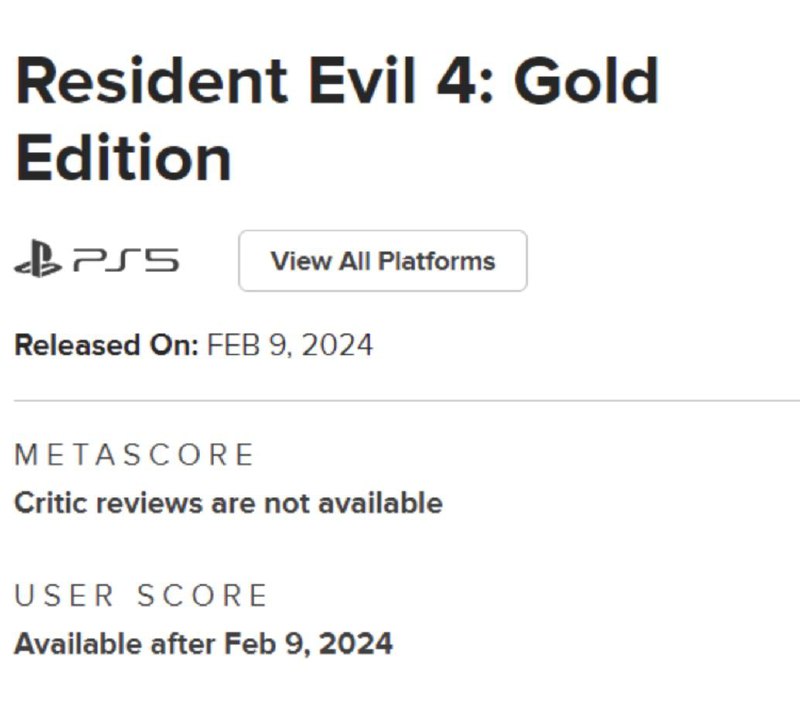Click the word Critic in the Metascore message

click(x=50, y=502)
